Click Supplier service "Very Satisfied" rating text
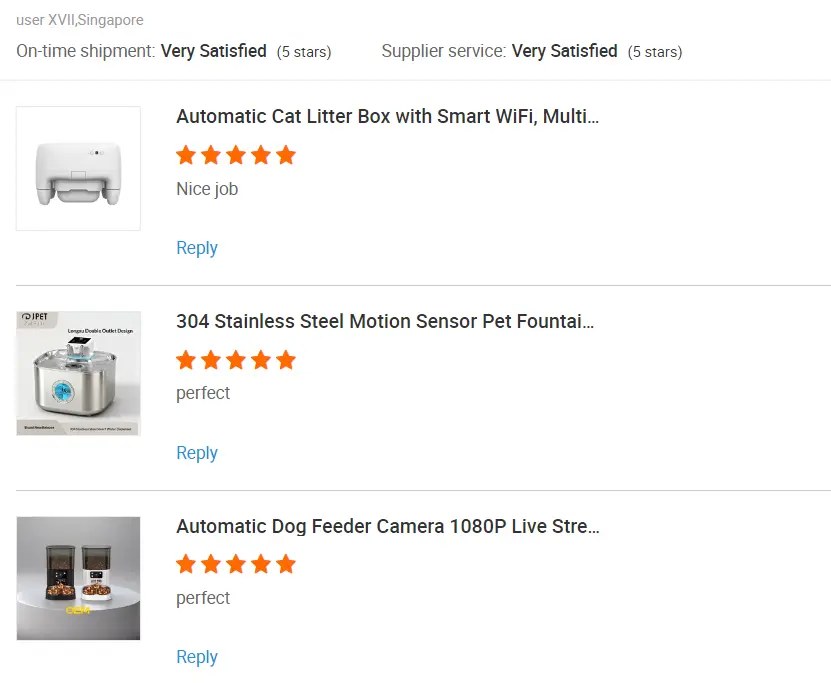The width and height of the screenshot is (831, 683). coord(564,51)
